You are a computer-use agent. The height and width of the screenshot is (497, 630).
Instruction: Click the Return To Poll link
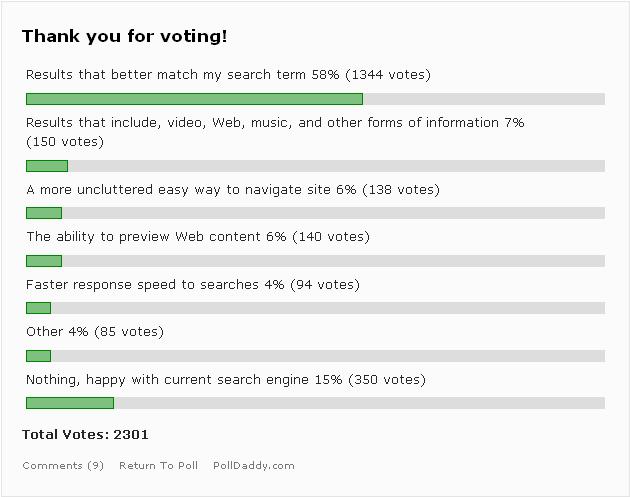[x=158, y=466]
